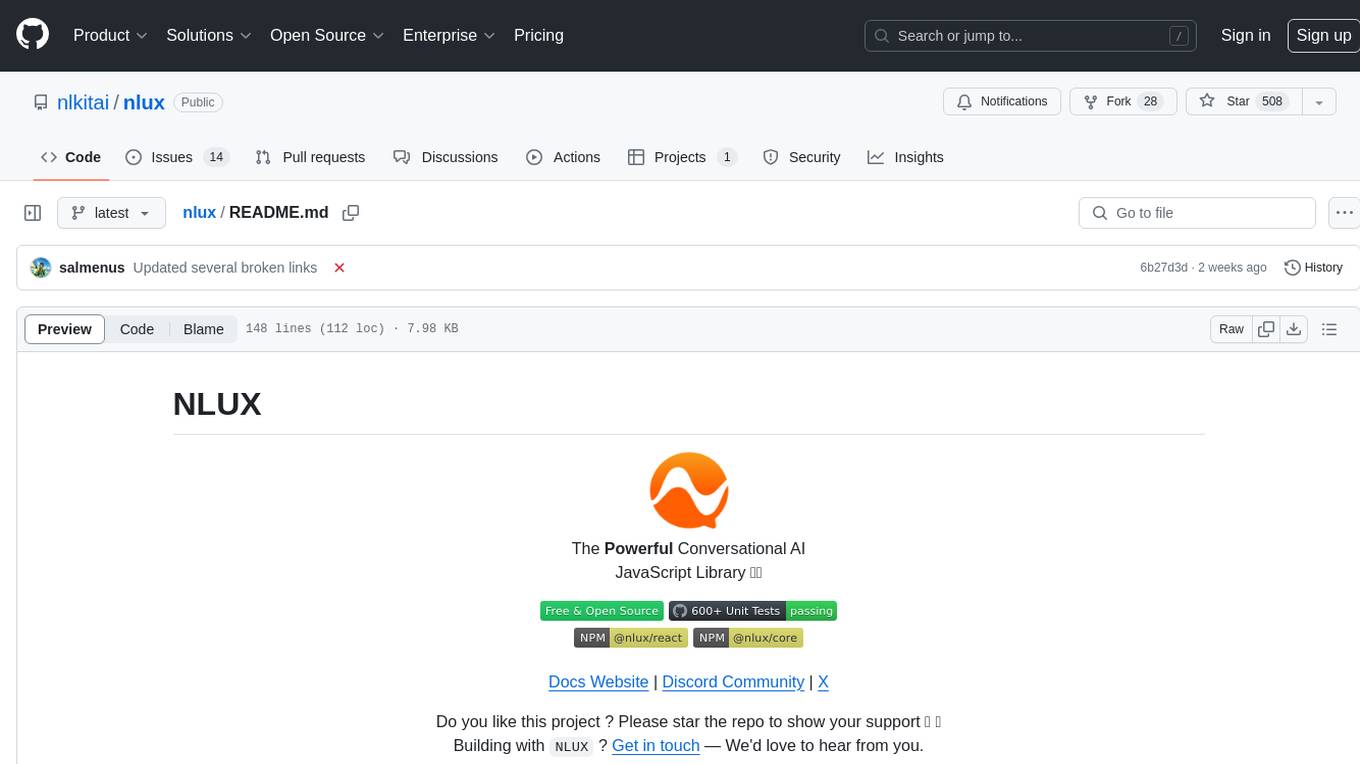The width and height of the screenshot is (1360, 764).
Task: Expand the file tree side panel
Action: (x=32, y=213)
